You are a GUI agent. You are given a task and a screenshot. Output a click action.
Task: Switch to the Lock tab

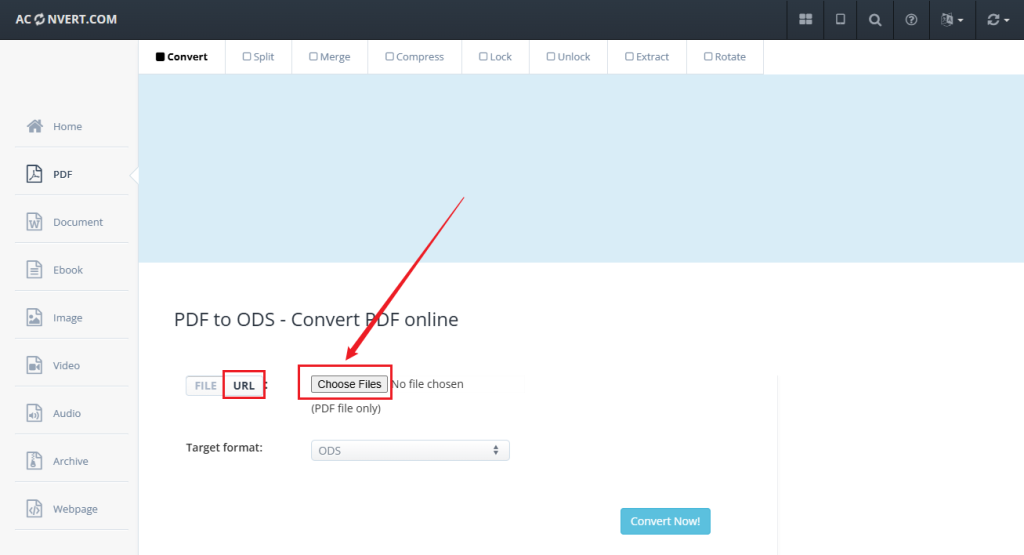496,57
